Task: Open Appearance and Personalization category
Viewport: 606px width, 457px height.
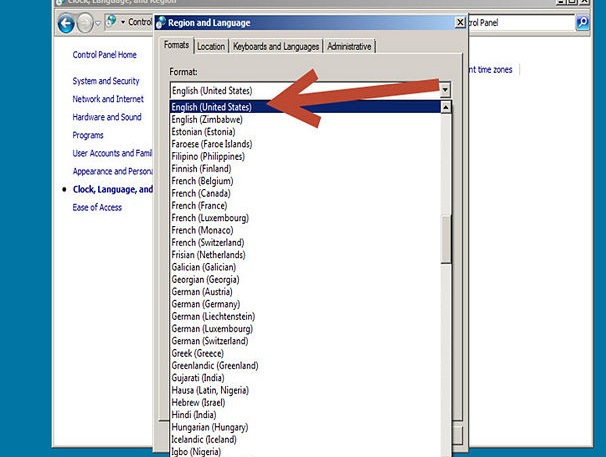Action: [112, 171]
